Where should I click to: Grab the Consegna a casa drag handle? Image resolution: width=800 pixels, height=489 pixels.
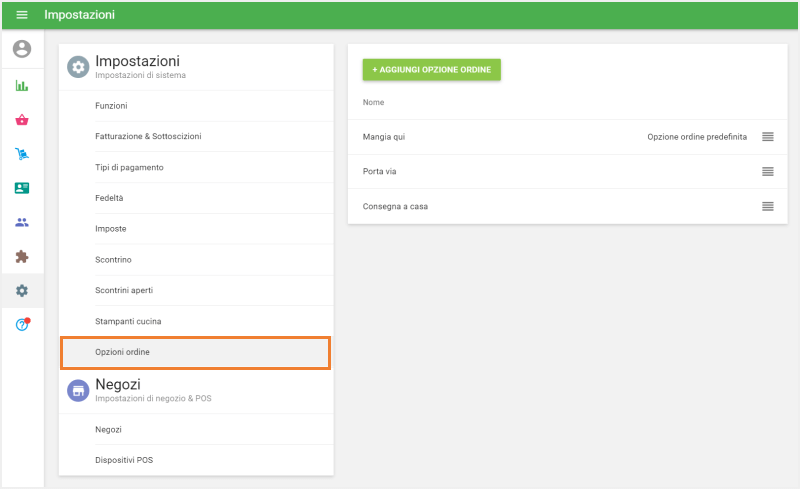pos(767,206)
